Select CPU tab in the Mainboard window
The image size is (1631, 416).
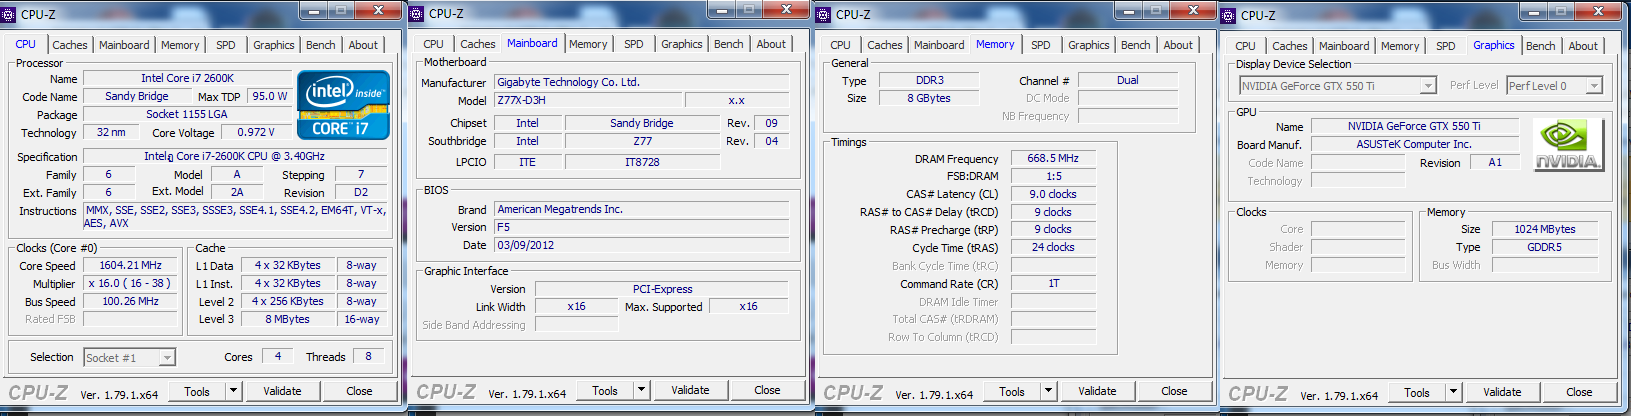pyautogui.click(x=433, y=44)
